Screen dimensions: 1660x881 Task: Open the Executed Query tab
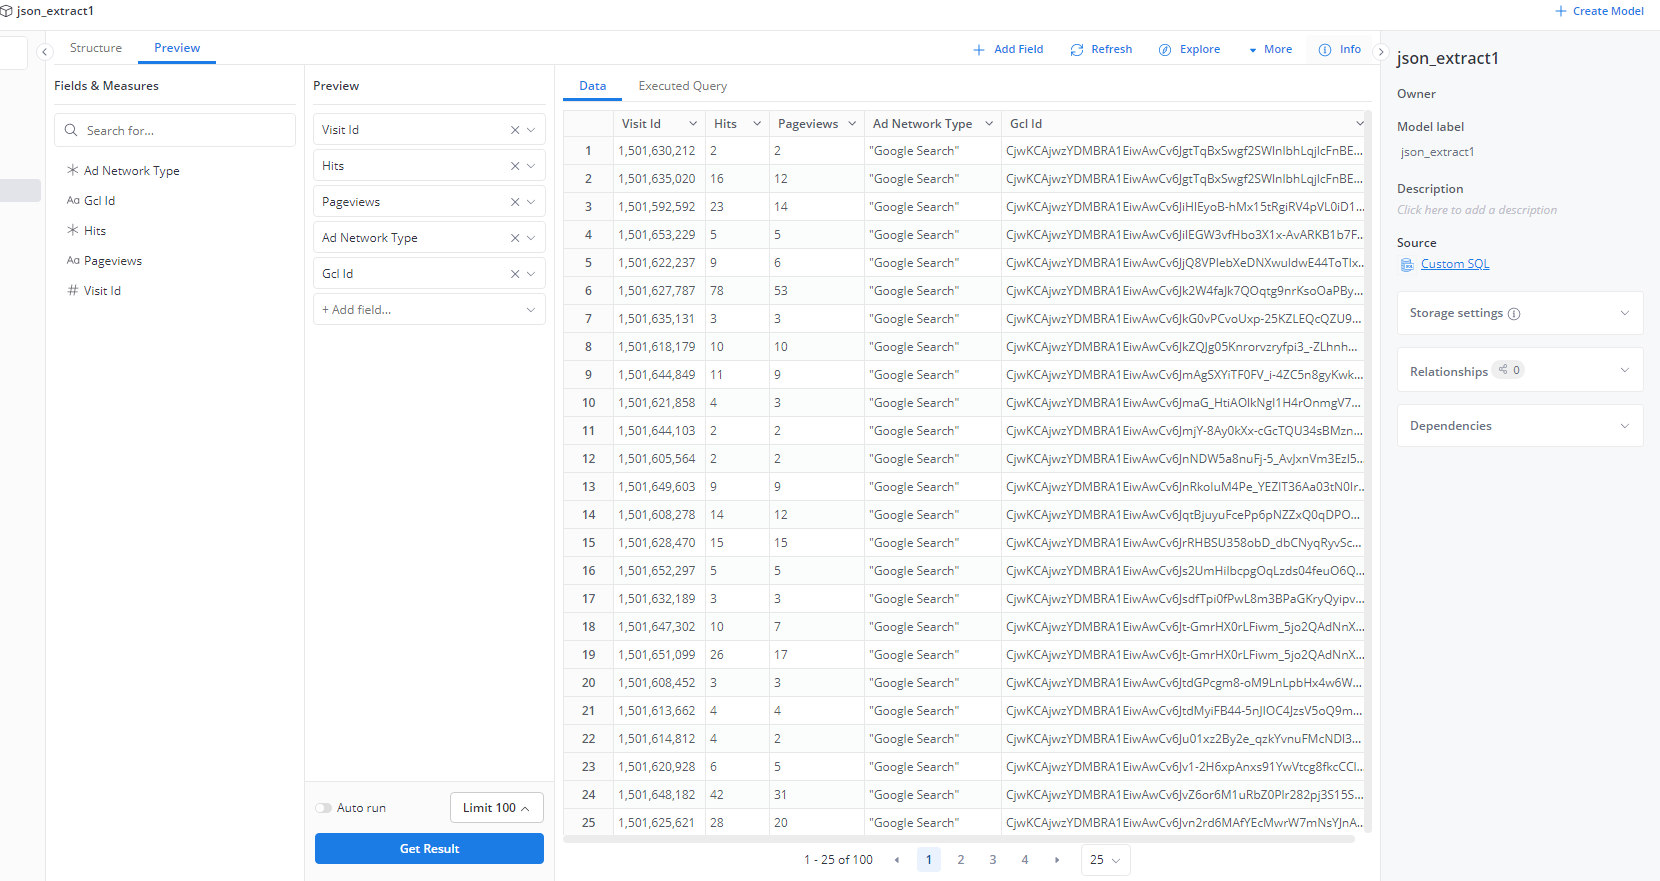(683, 86)
